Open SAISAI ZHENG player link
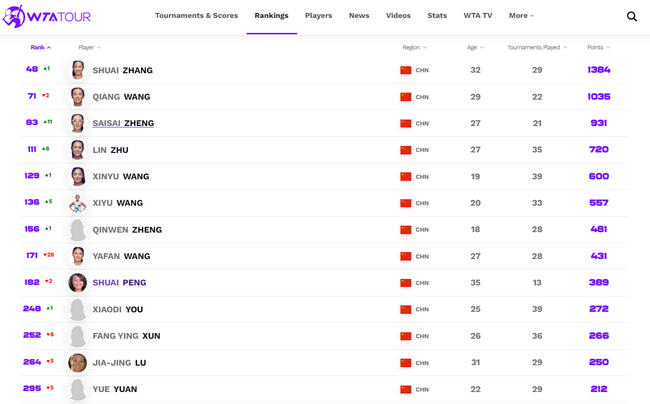The height and width of the screenshot is (404, 650). tap(123, 123)
